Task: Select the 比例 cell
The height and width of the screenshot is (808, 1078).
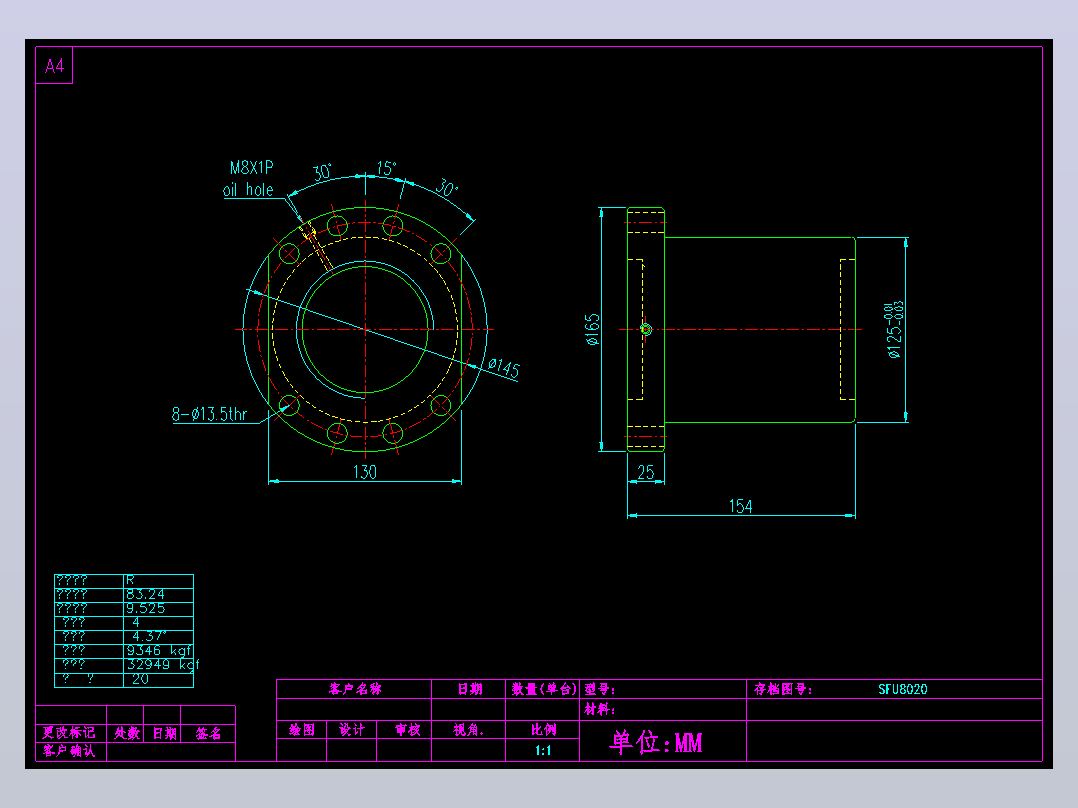Action: [x=543, y=730]
